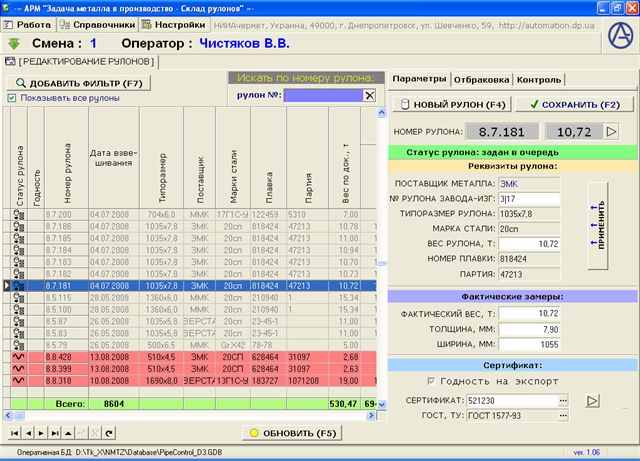This screenshot has height=461, width=640.
Task: Select the РЕДАКТИРОВАНИЕ РУЛОНОВ tab
Action: click(80, 62)
